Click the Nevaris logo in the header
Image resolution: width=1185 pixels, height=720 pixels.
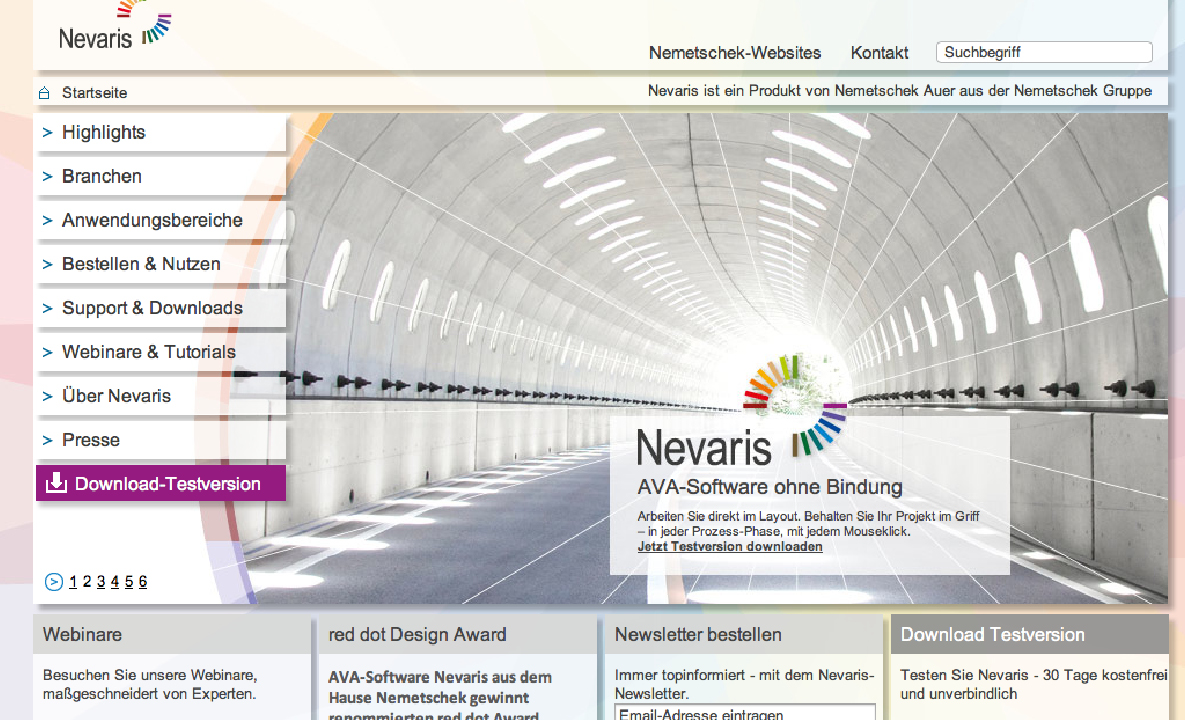115,26
